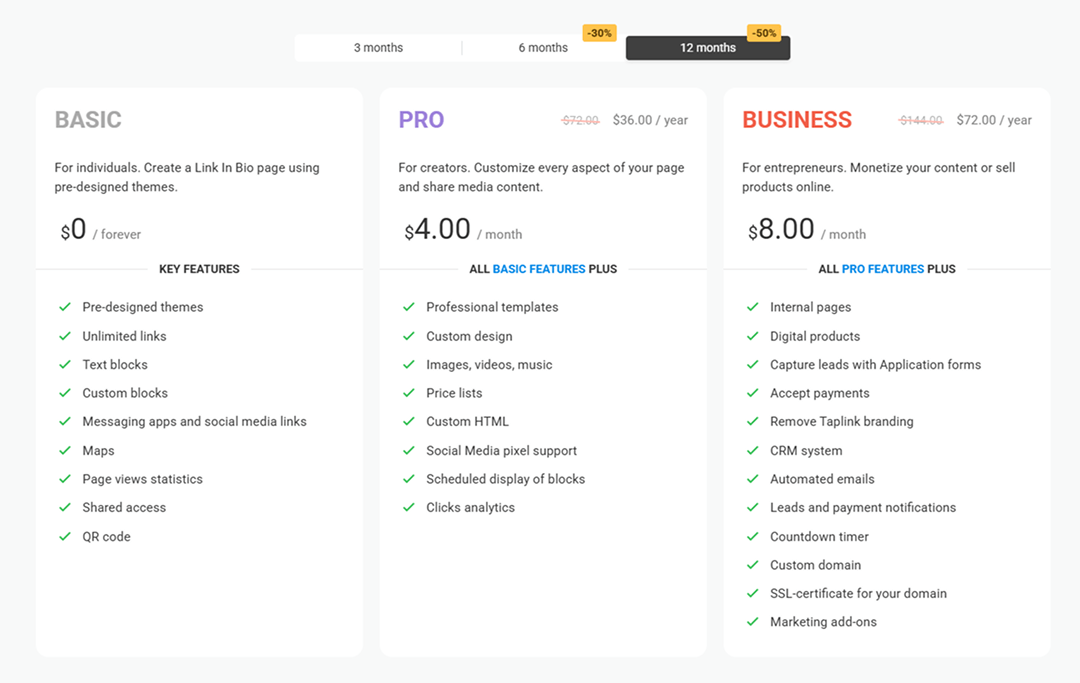Open the PRO FEATURES link in Business card
This screenshot has height=683, width=1080.
pos(882,269)
